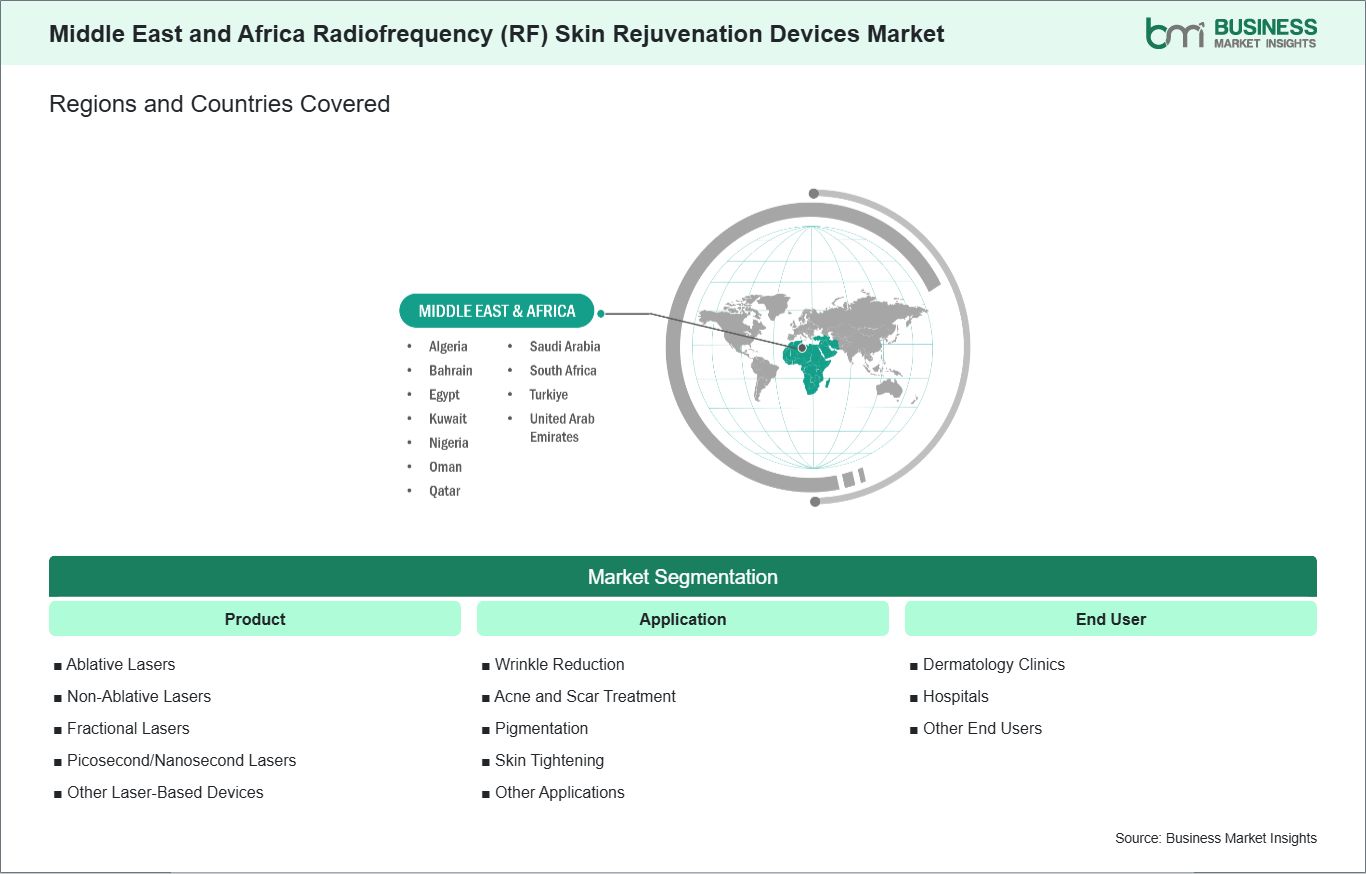Image resolution: width=1366 pixels, height=874 pixels.
Task: Click 'Other Laser-Based Devices' item
Action: 165,792
